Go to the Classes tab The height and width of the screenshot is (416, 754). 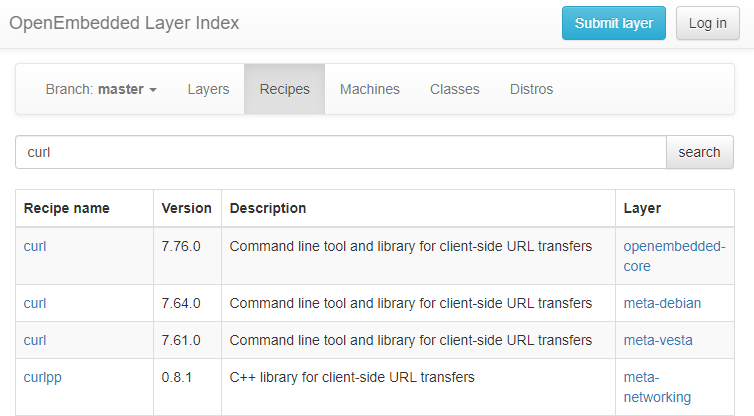(x=454, y=89)
